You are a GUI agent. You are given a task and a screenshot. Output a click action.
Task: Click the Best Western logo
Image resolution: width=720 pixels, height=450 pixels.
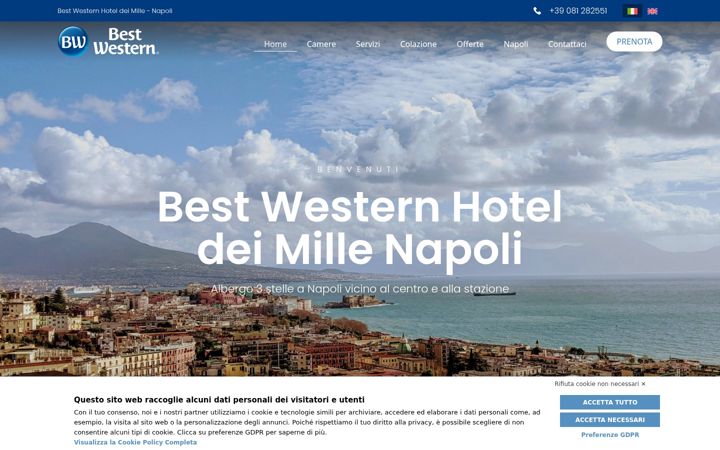[x=108, y=41]
